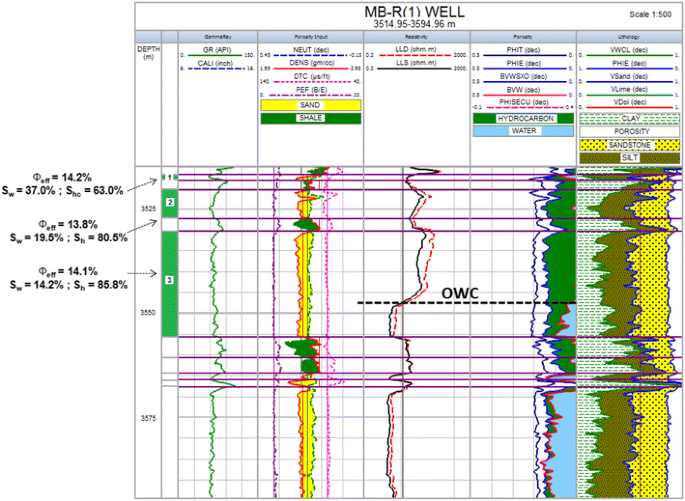The height and width of the screenshot is (501, 685).
Task: Open the Lithology track header
Action: 629,37
